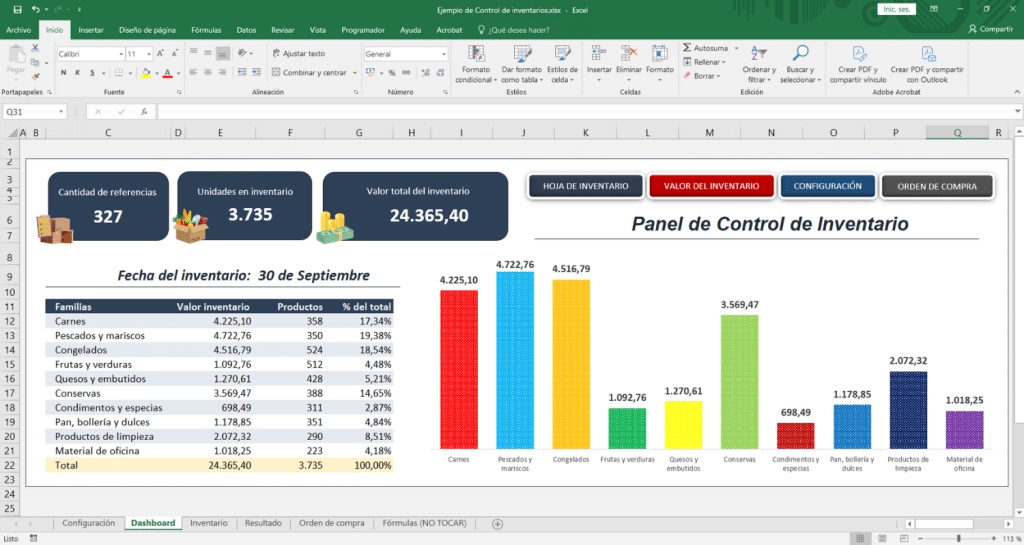Viewport: 1024px width, 545px height.
Task: Toggle underline with S button
Action: pos(92,72)
